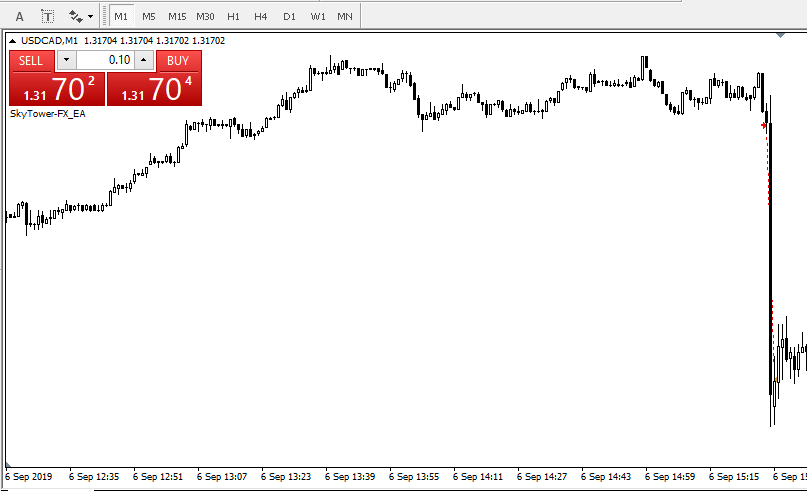Switch to H4 timeframe
The width and height of the screenshot is (807, 491).
(260, 16)
